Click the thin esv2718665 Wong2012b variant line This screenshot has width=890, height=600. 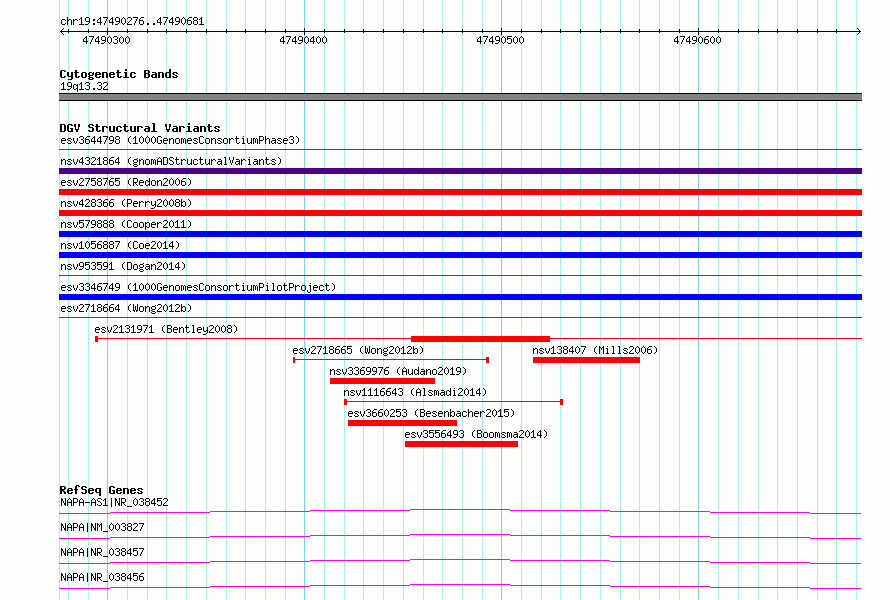(x=391, y=360)
